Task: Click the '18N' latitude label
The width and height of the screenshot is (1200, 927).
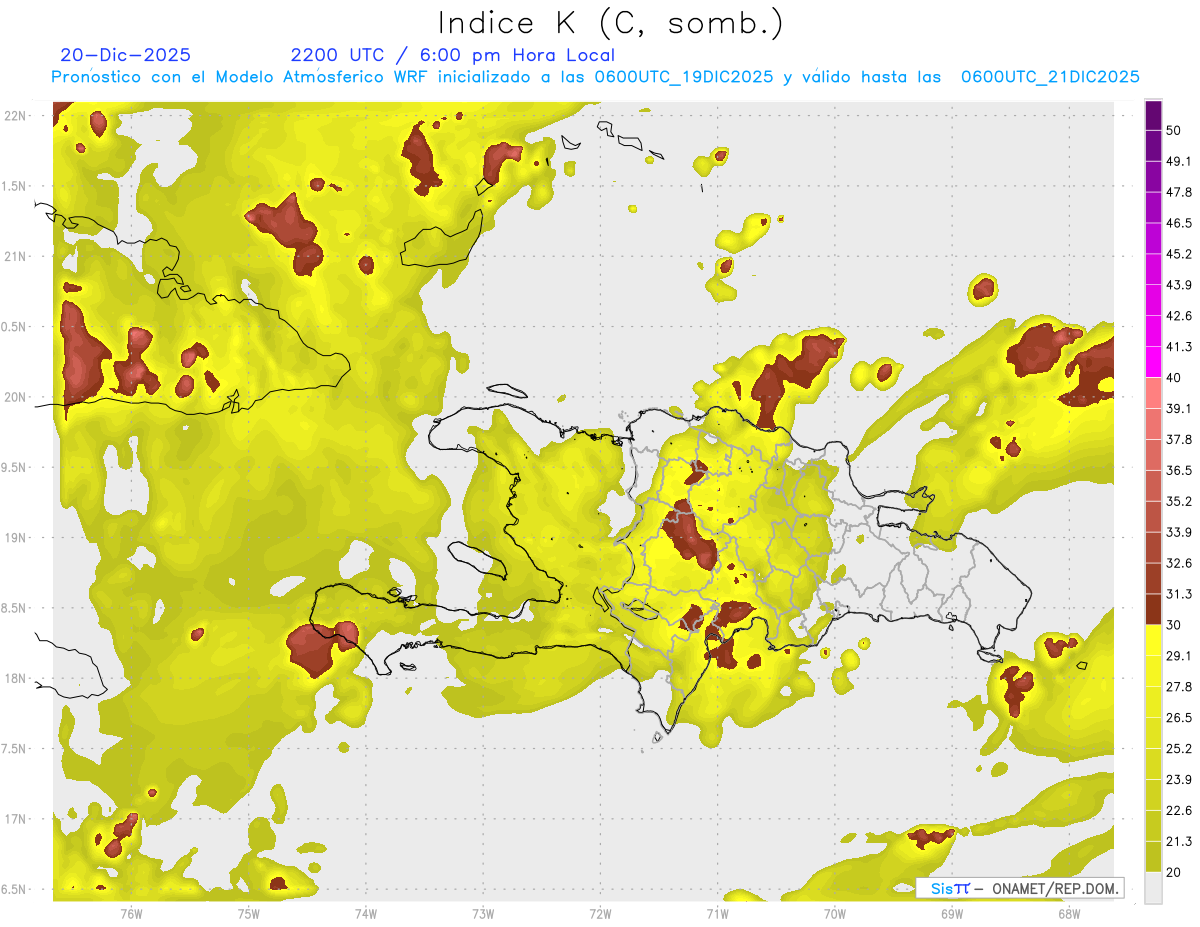Action: 17,679
